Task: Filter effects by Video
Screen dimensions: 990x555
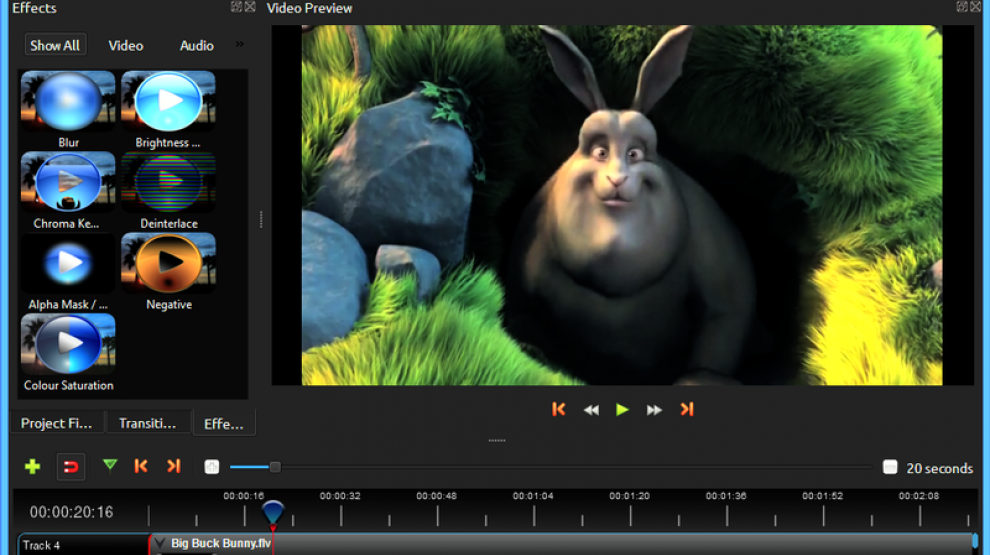Action: point(126,45)
